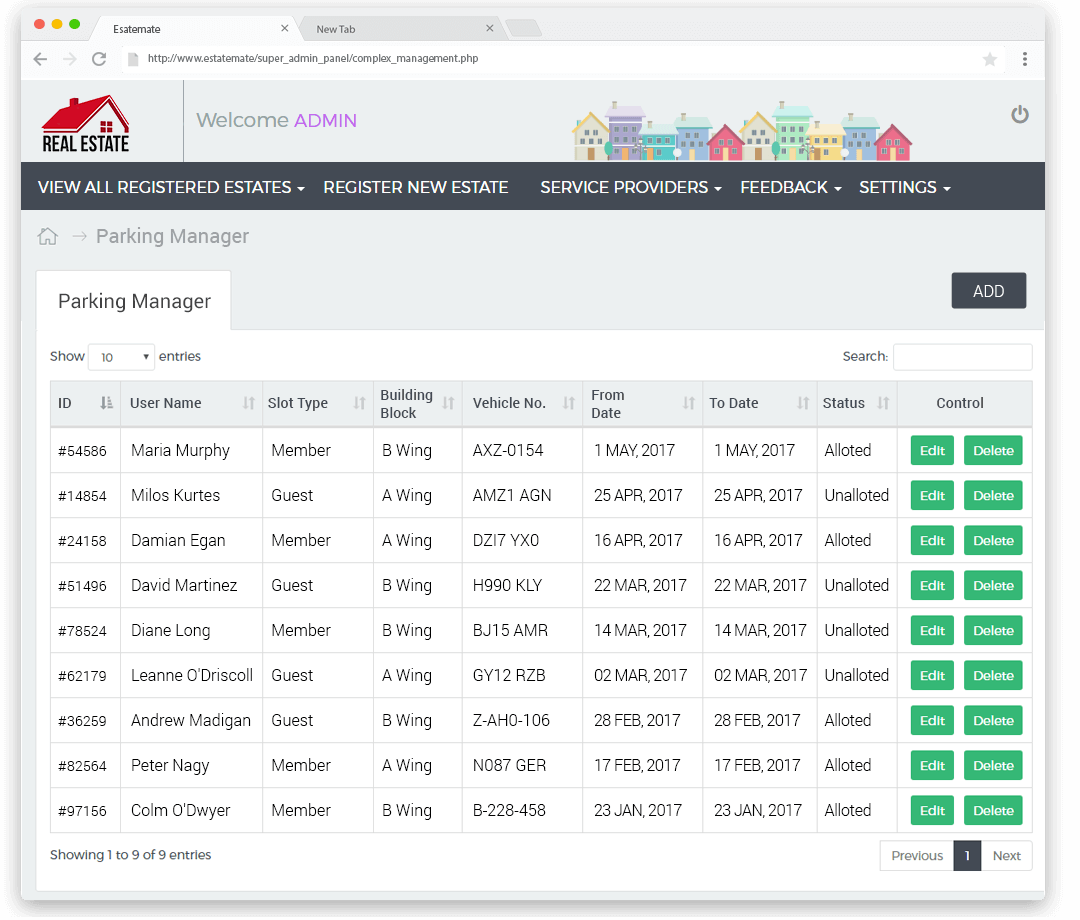
Task: Sort by the Status column arrows
Action: [883, 403]
